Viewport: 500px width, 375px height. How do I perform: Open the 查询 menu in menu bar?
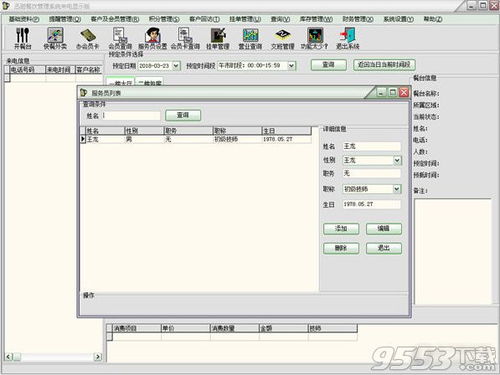[x=280, y=19]
